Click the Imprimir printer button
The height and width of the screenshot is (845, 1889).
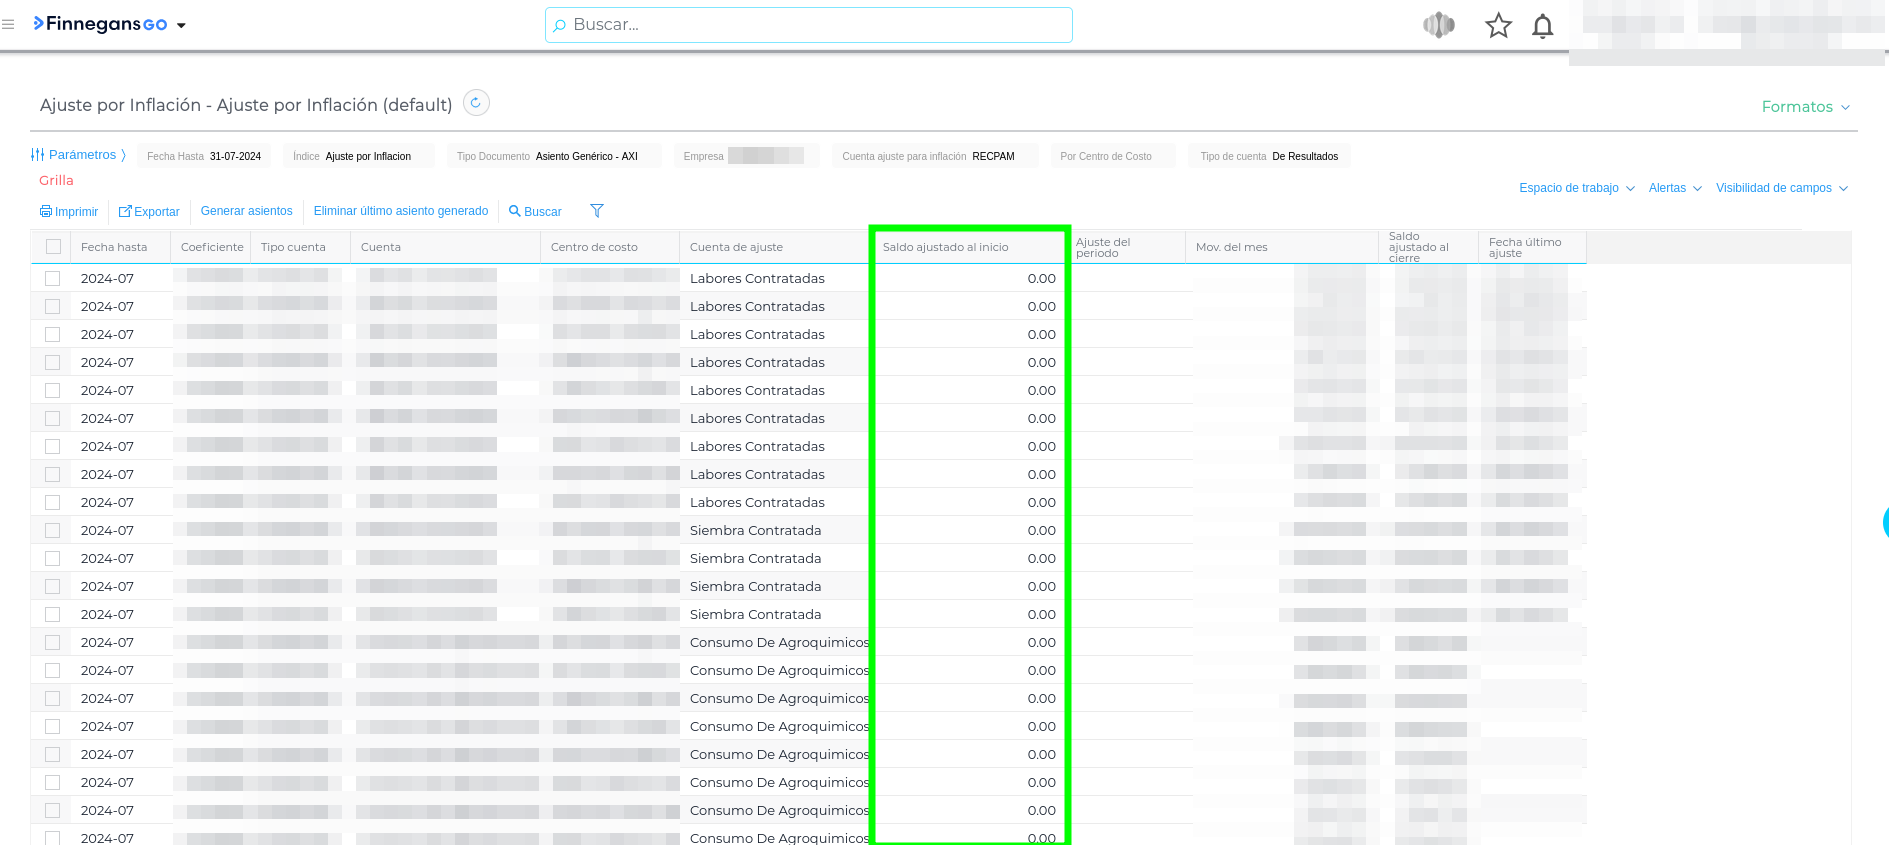coord(69,212)
